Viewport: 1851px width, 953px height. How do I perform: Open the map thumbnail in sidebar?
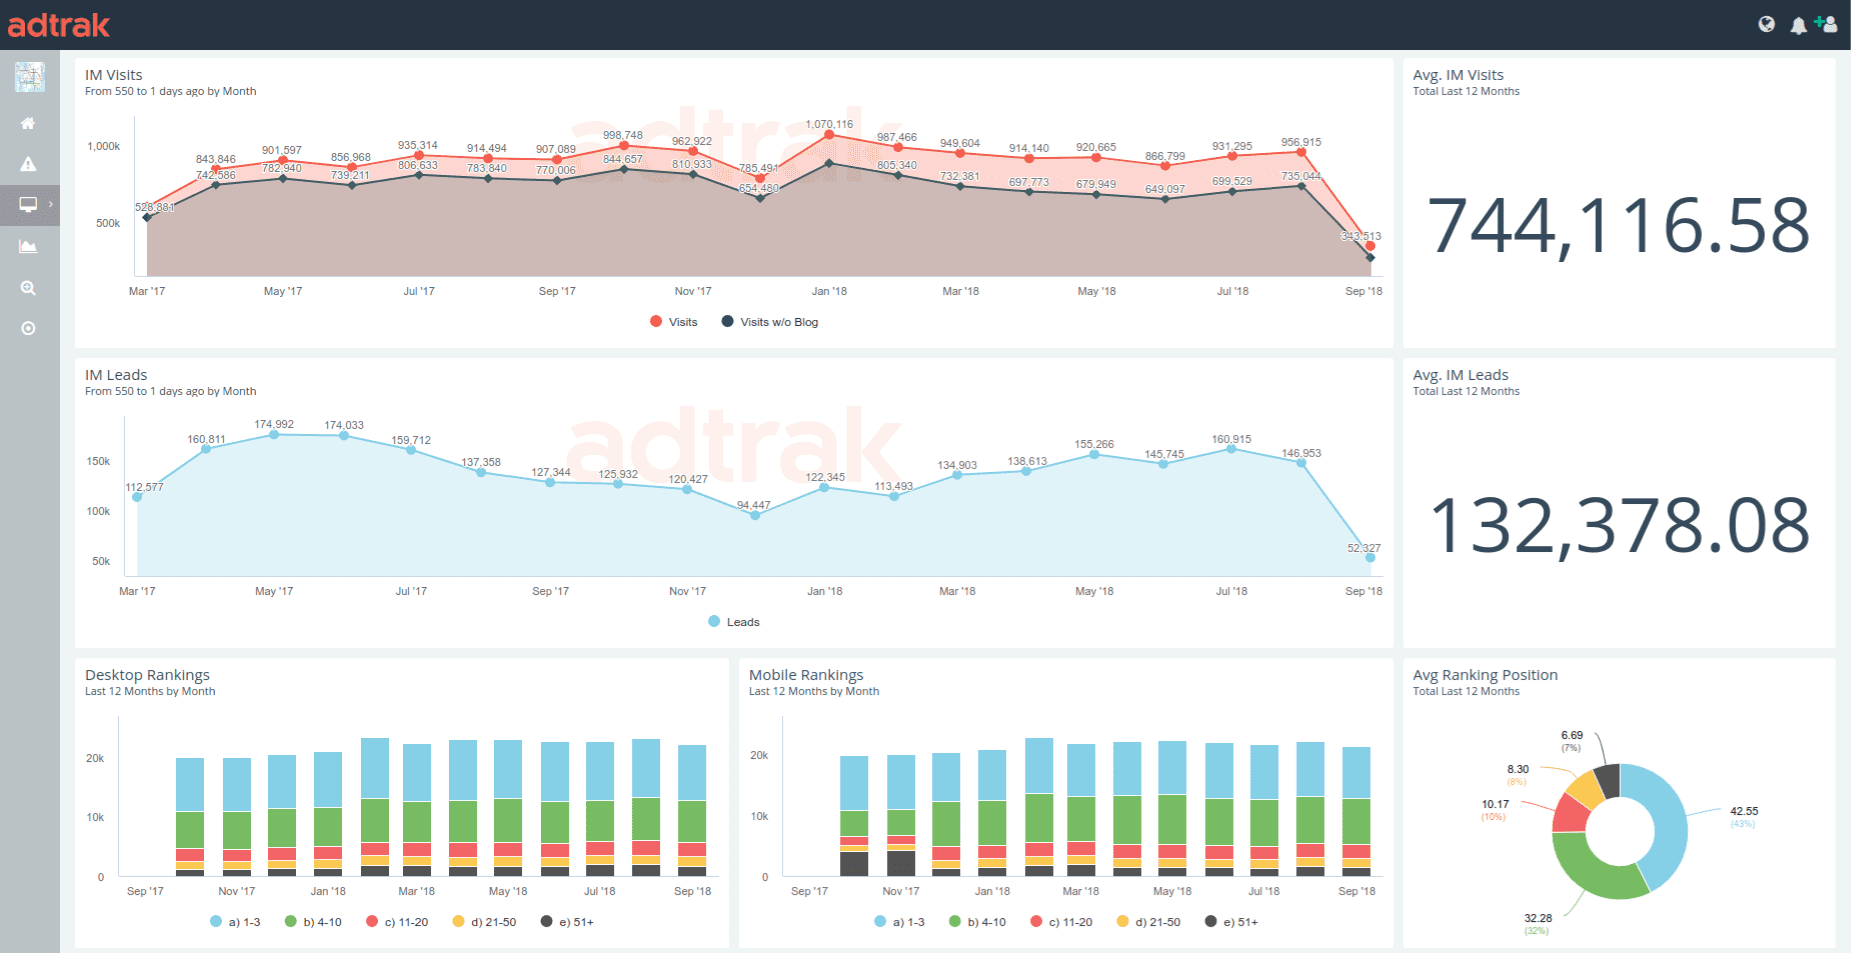30,77
